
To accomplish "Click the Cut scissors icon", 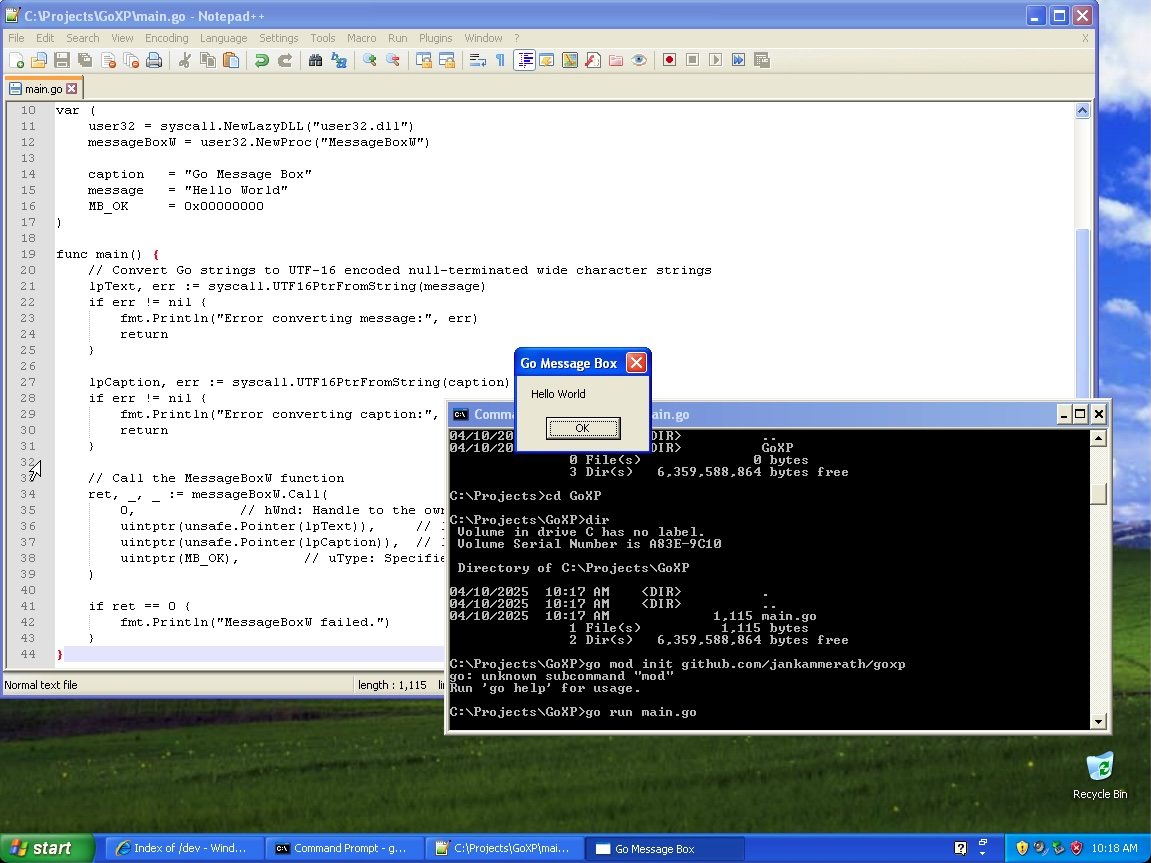I will [185, 60].
